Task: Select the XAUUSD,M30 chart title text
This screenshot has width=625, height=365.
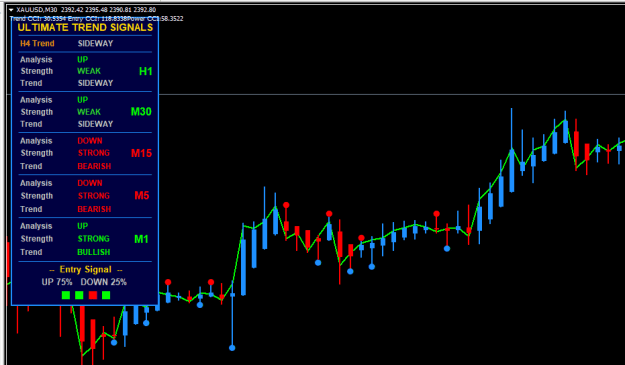Action: pyautogui.click(x=37, y=10)
